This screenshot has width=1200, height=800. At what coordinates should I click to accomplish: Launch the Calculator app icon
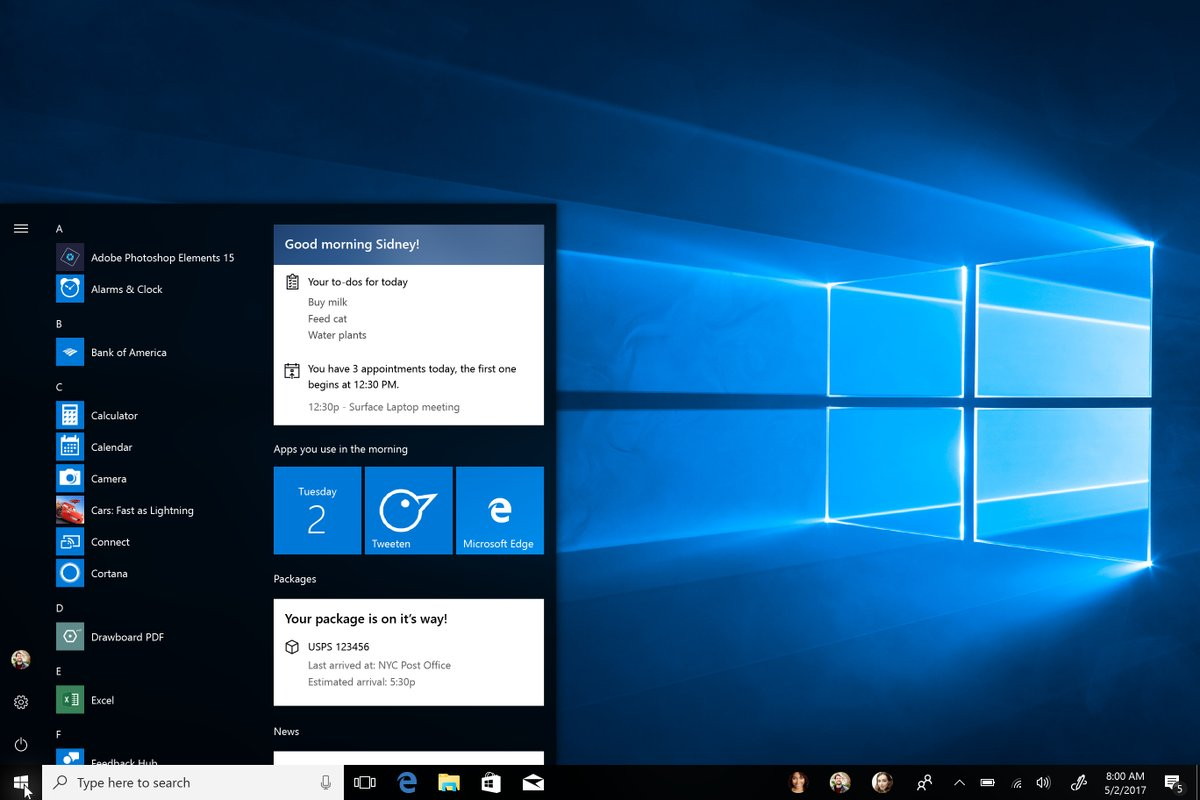pyautogui.click(x=70, y=415)
